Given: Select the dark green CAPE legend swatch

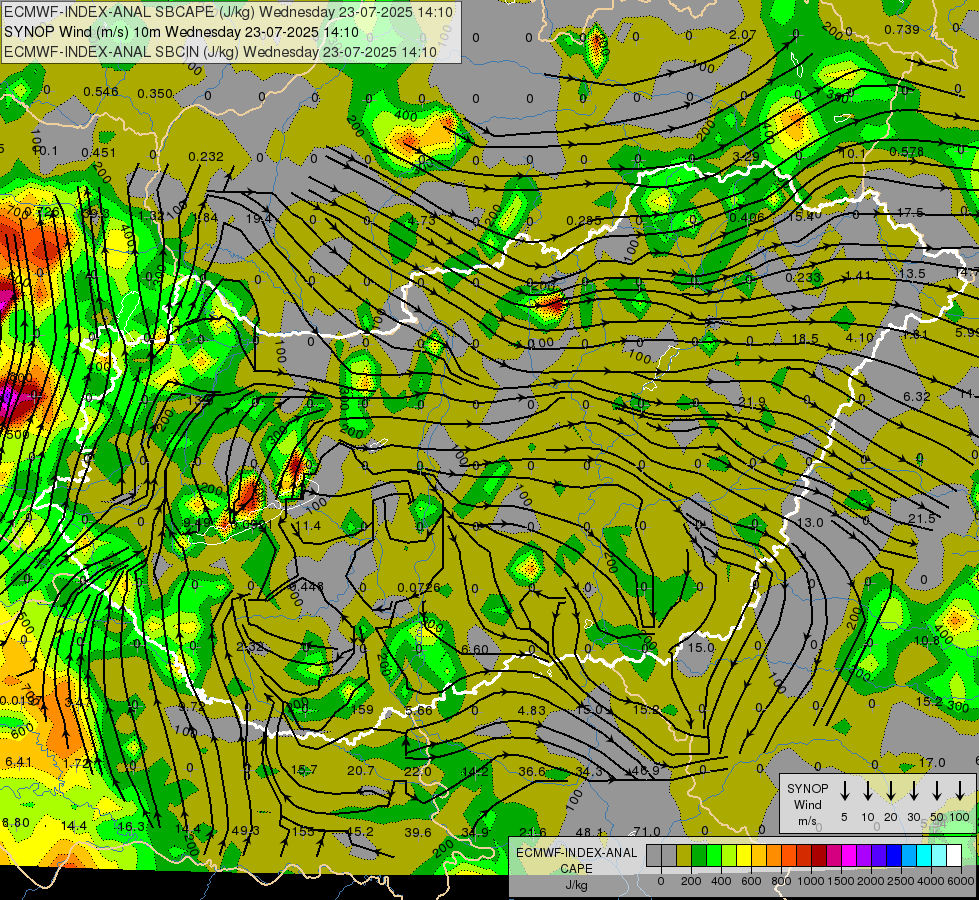Looking at the screenshot, I should tap(699, 856).
